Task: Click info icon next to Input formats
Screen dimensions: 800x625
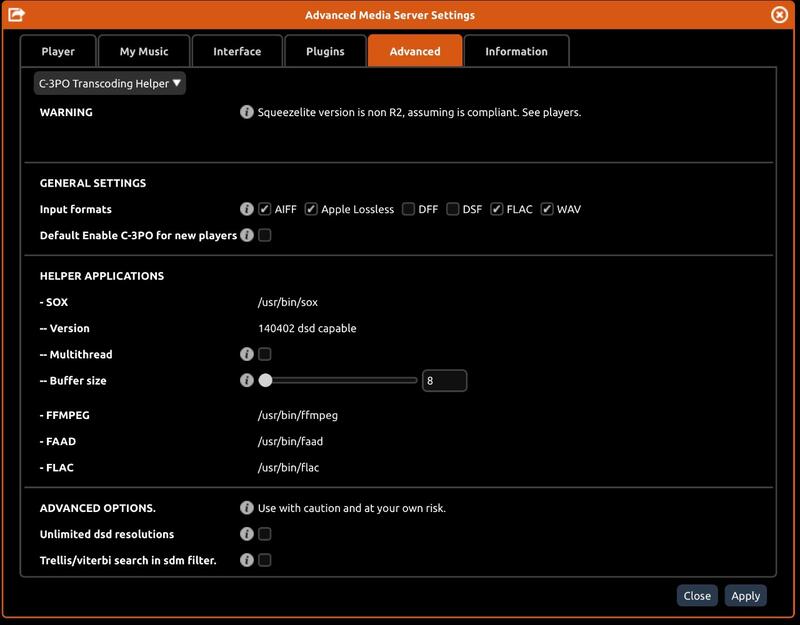Action: click(x=247, y=210)
